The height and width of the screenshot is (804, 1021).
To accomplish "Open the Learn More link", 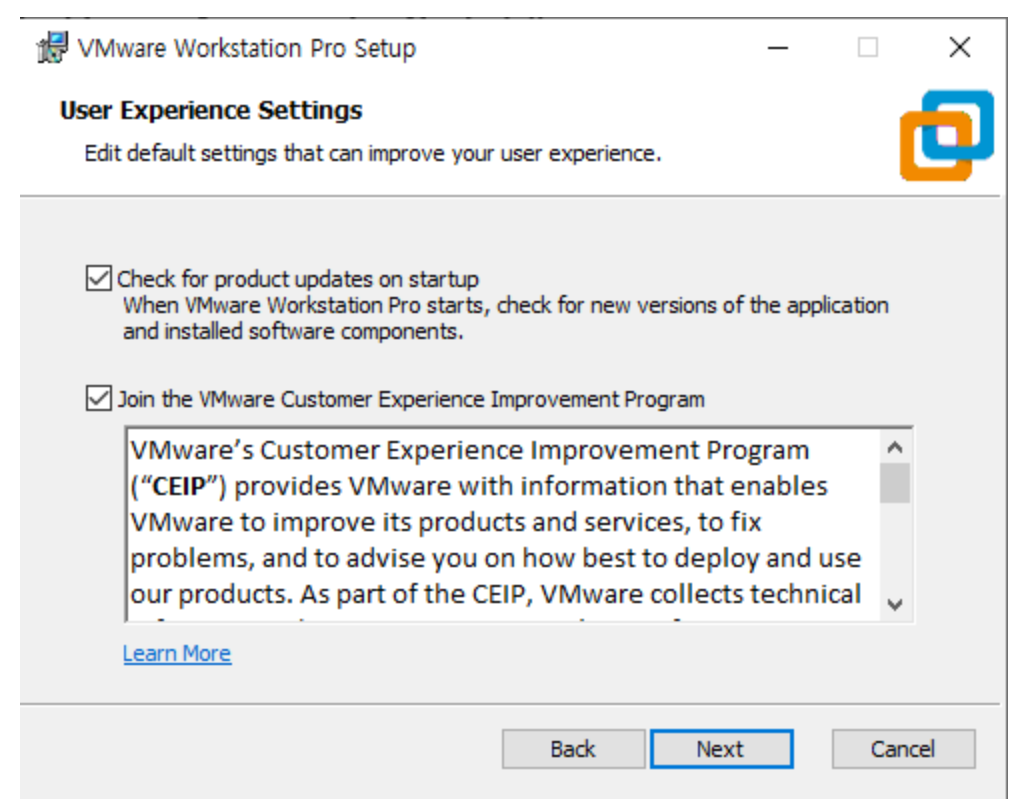I will 177,653.
